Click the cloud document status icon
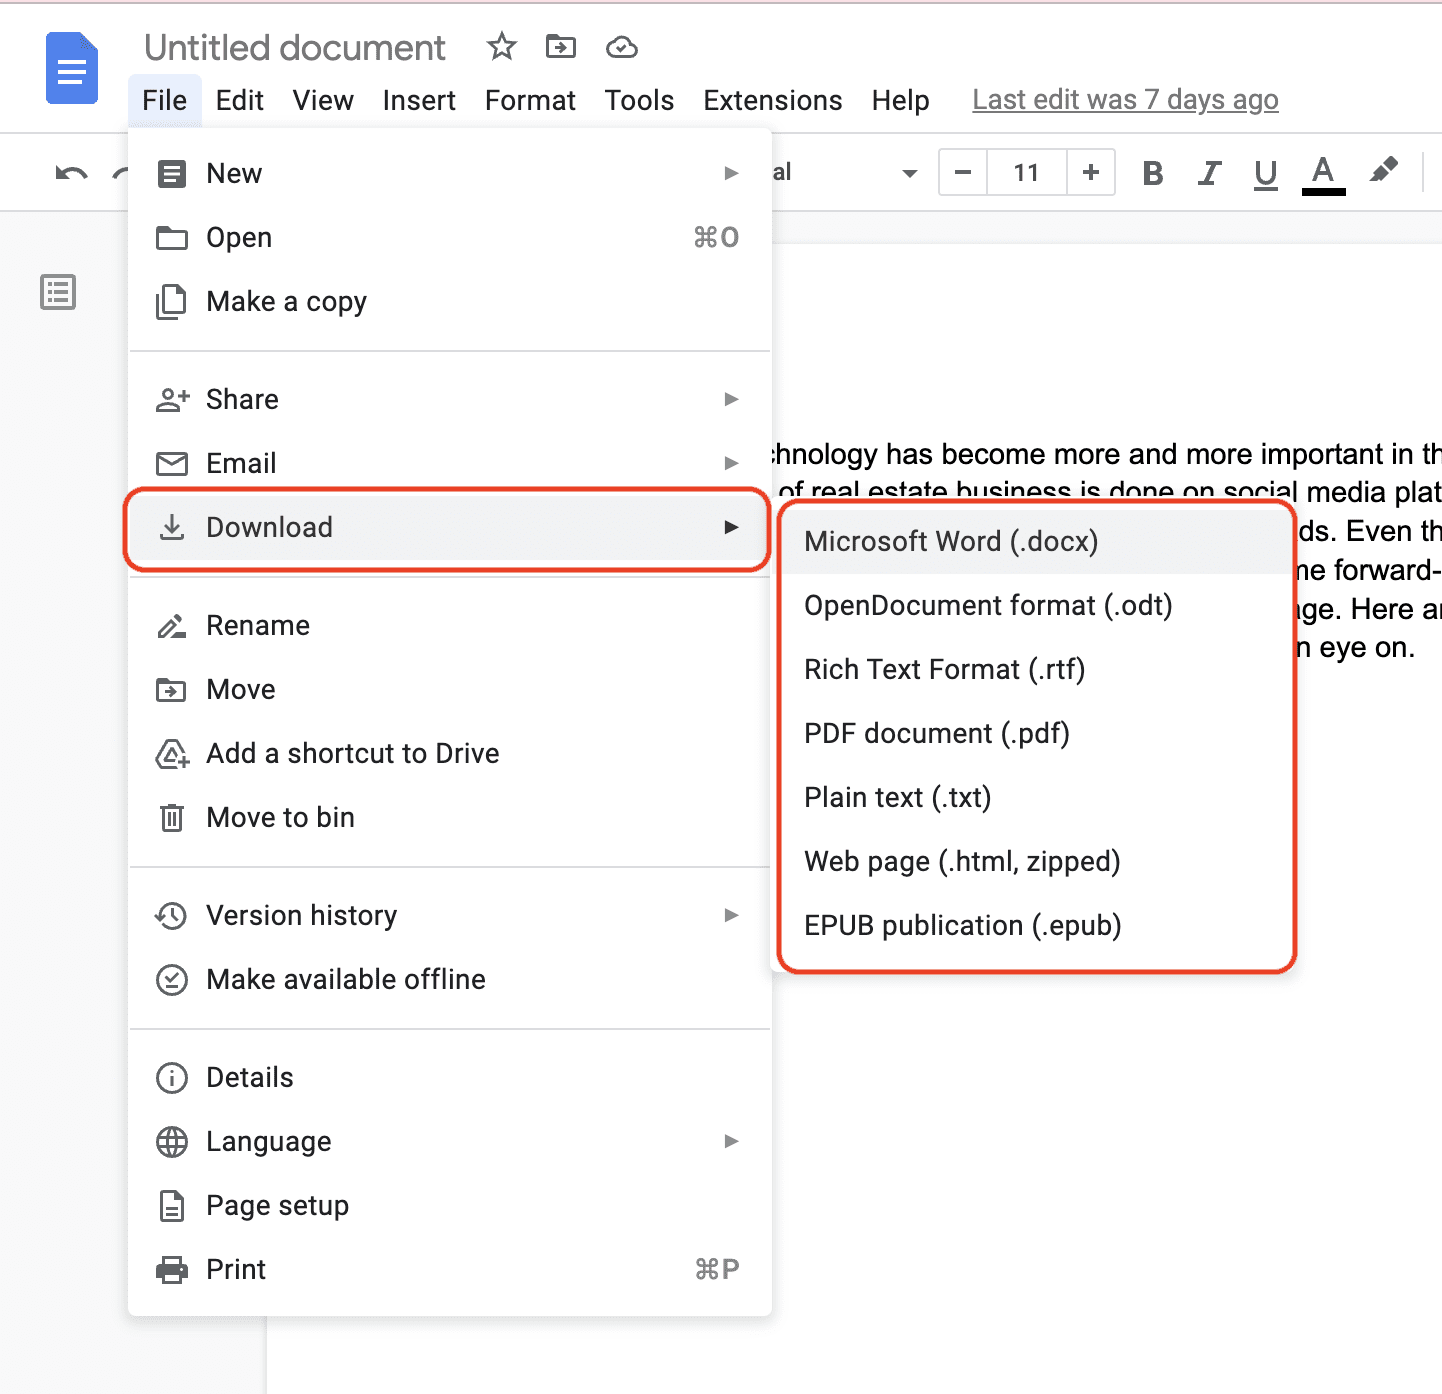 click(x=621, y=46)
